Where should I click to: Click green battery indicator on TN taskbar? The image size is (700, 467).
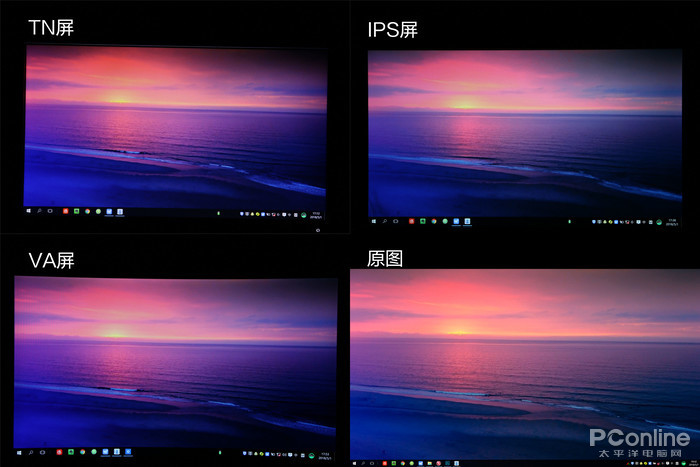tap(218, 213)
